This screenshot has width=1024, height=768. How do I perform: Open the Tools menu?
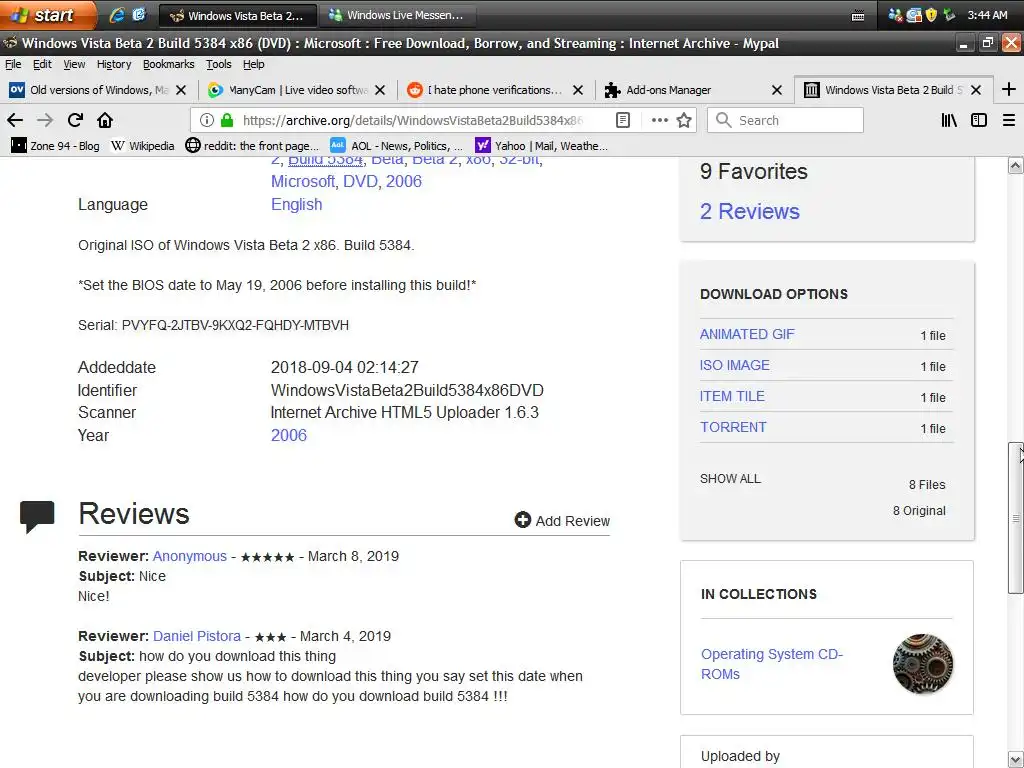click(x=219, y=64)
